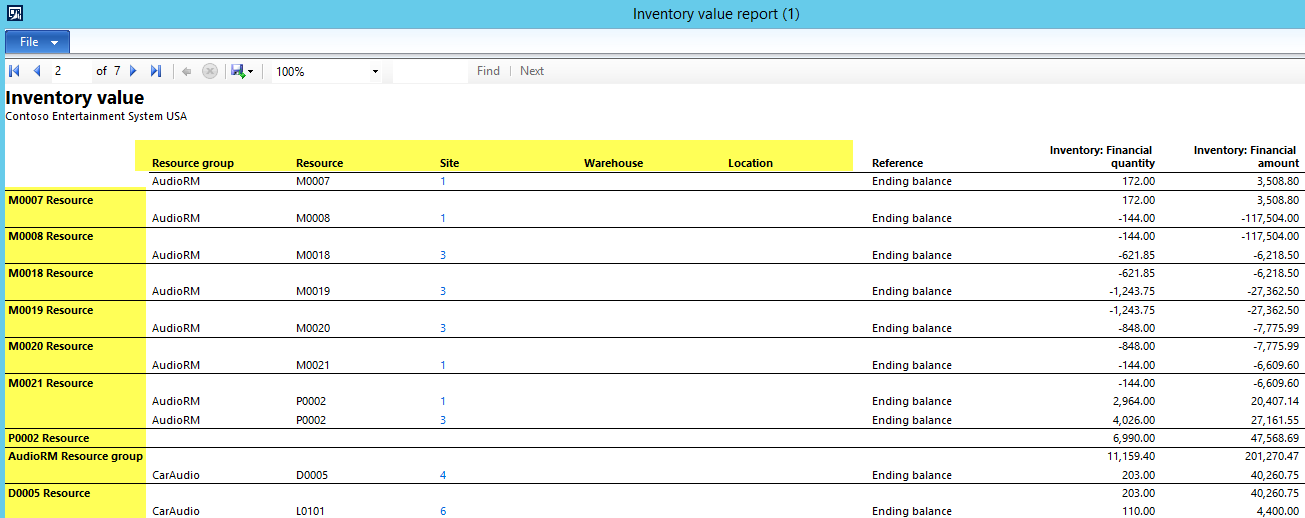Click the application icon in title bar

pos(15,14)
